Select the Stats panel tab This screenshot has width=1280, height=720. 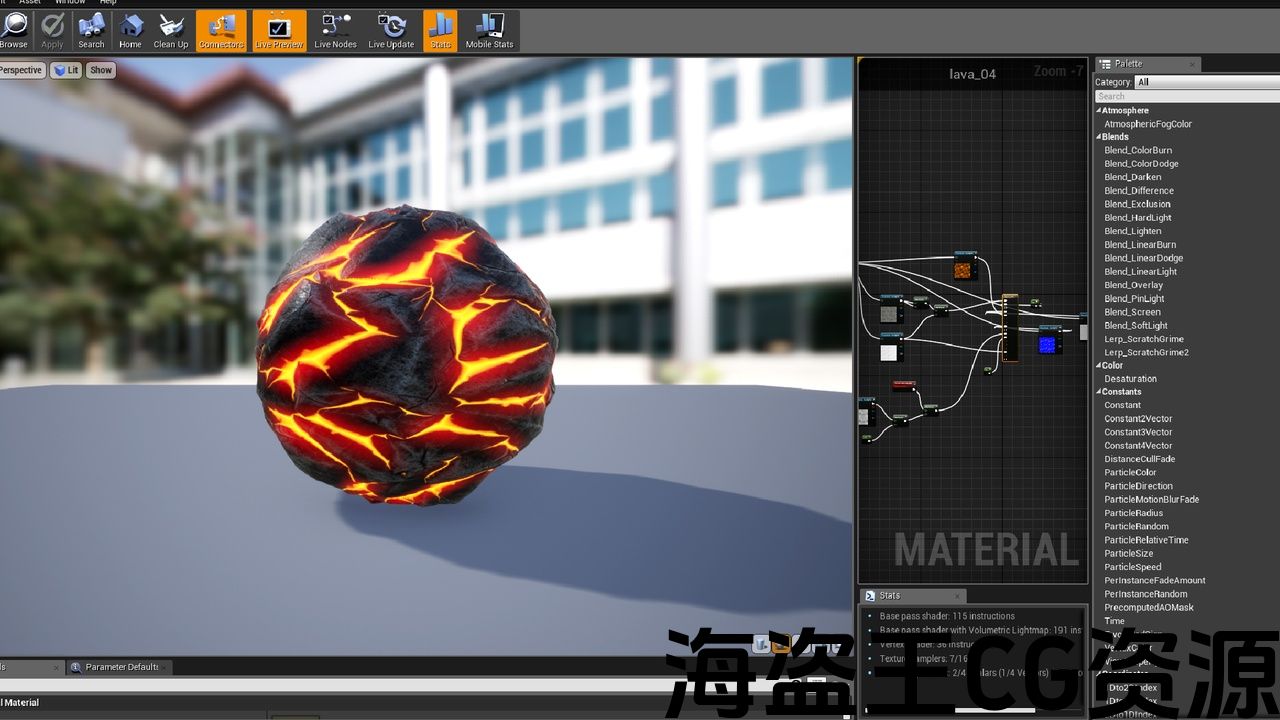889,596
